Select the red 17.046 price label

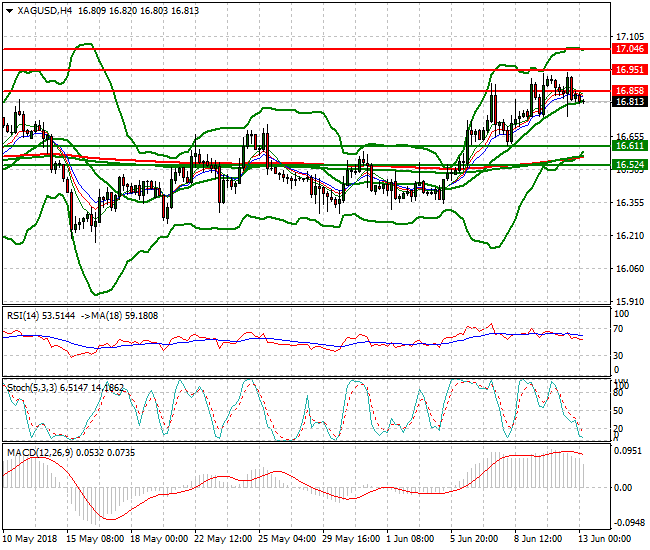(630, 49)
